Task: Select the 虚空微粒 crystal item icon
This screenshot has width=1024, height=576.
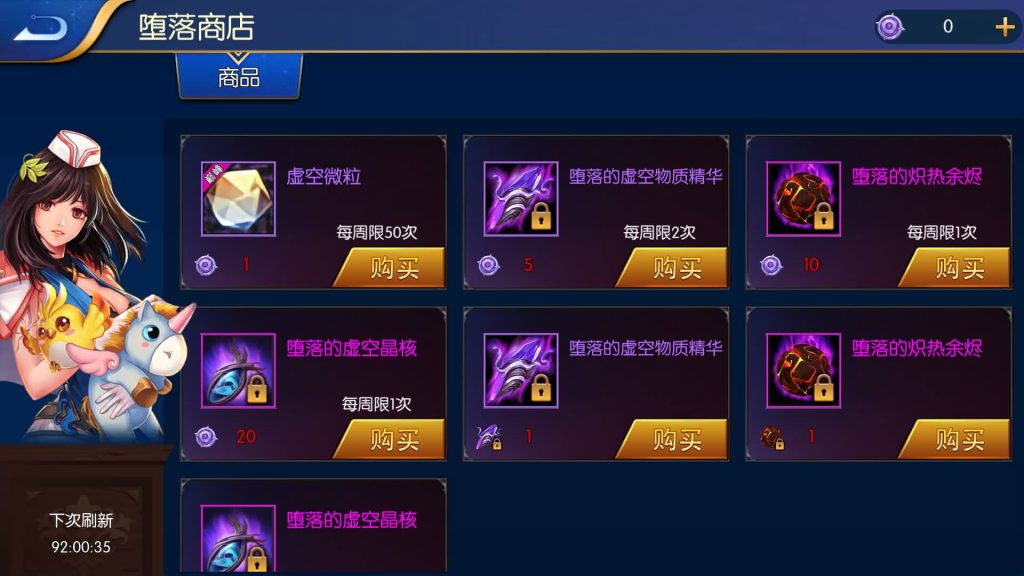Action: click(x=238, y=199)
